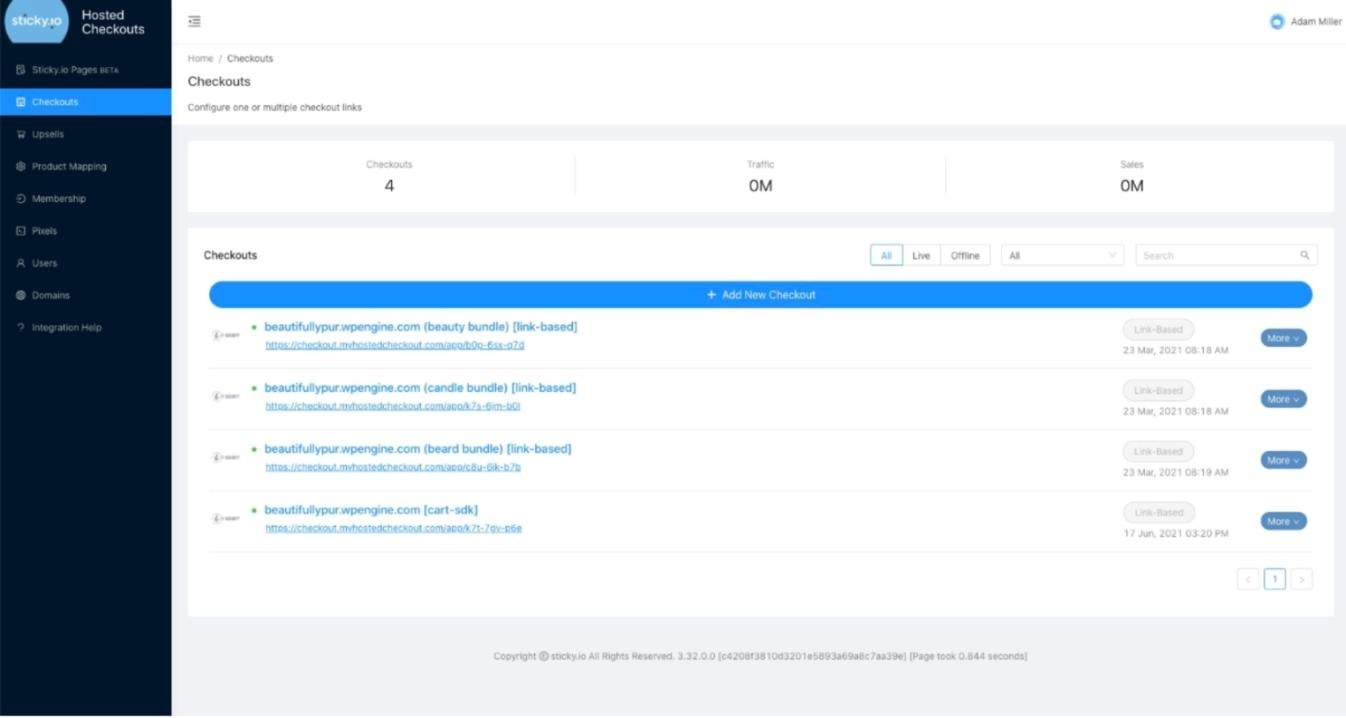The width and height of the screenshot is (1346, 718).
Task: Click page number 1 in pagination
Action: pyautogui.click(x=1274, y=579)
